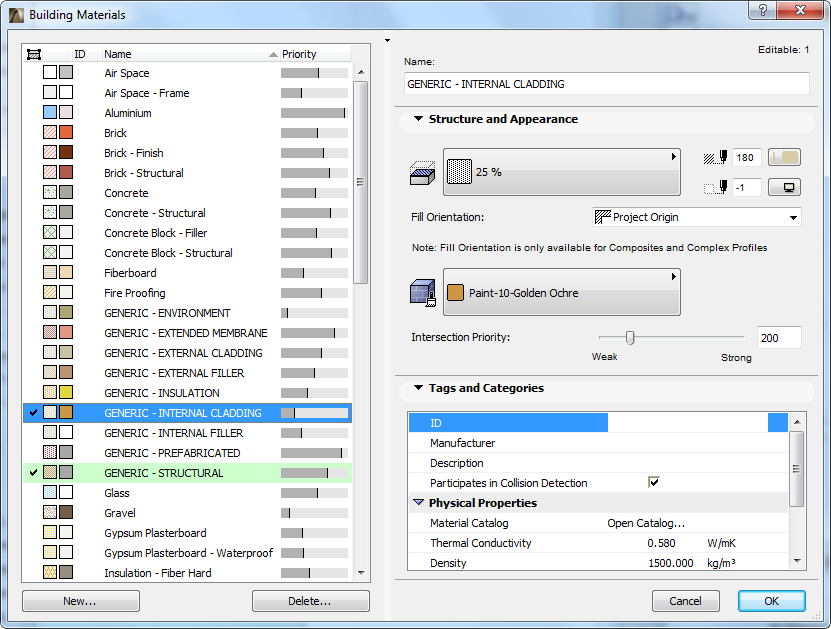Click the Fire Proofing hatch icon
Screen dimensions: 831x629
(x=50, y=293)
